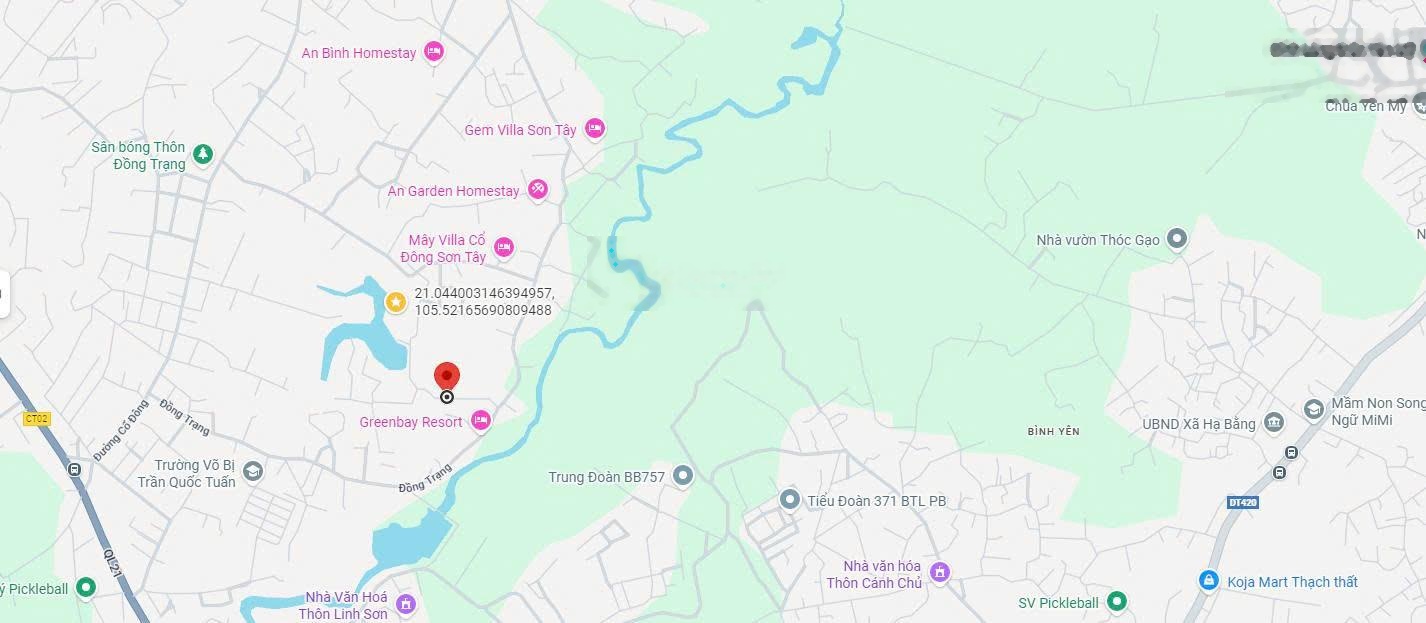Open the UBND Xã Hạ Bằng government icon

click(x=1274, y=422)
